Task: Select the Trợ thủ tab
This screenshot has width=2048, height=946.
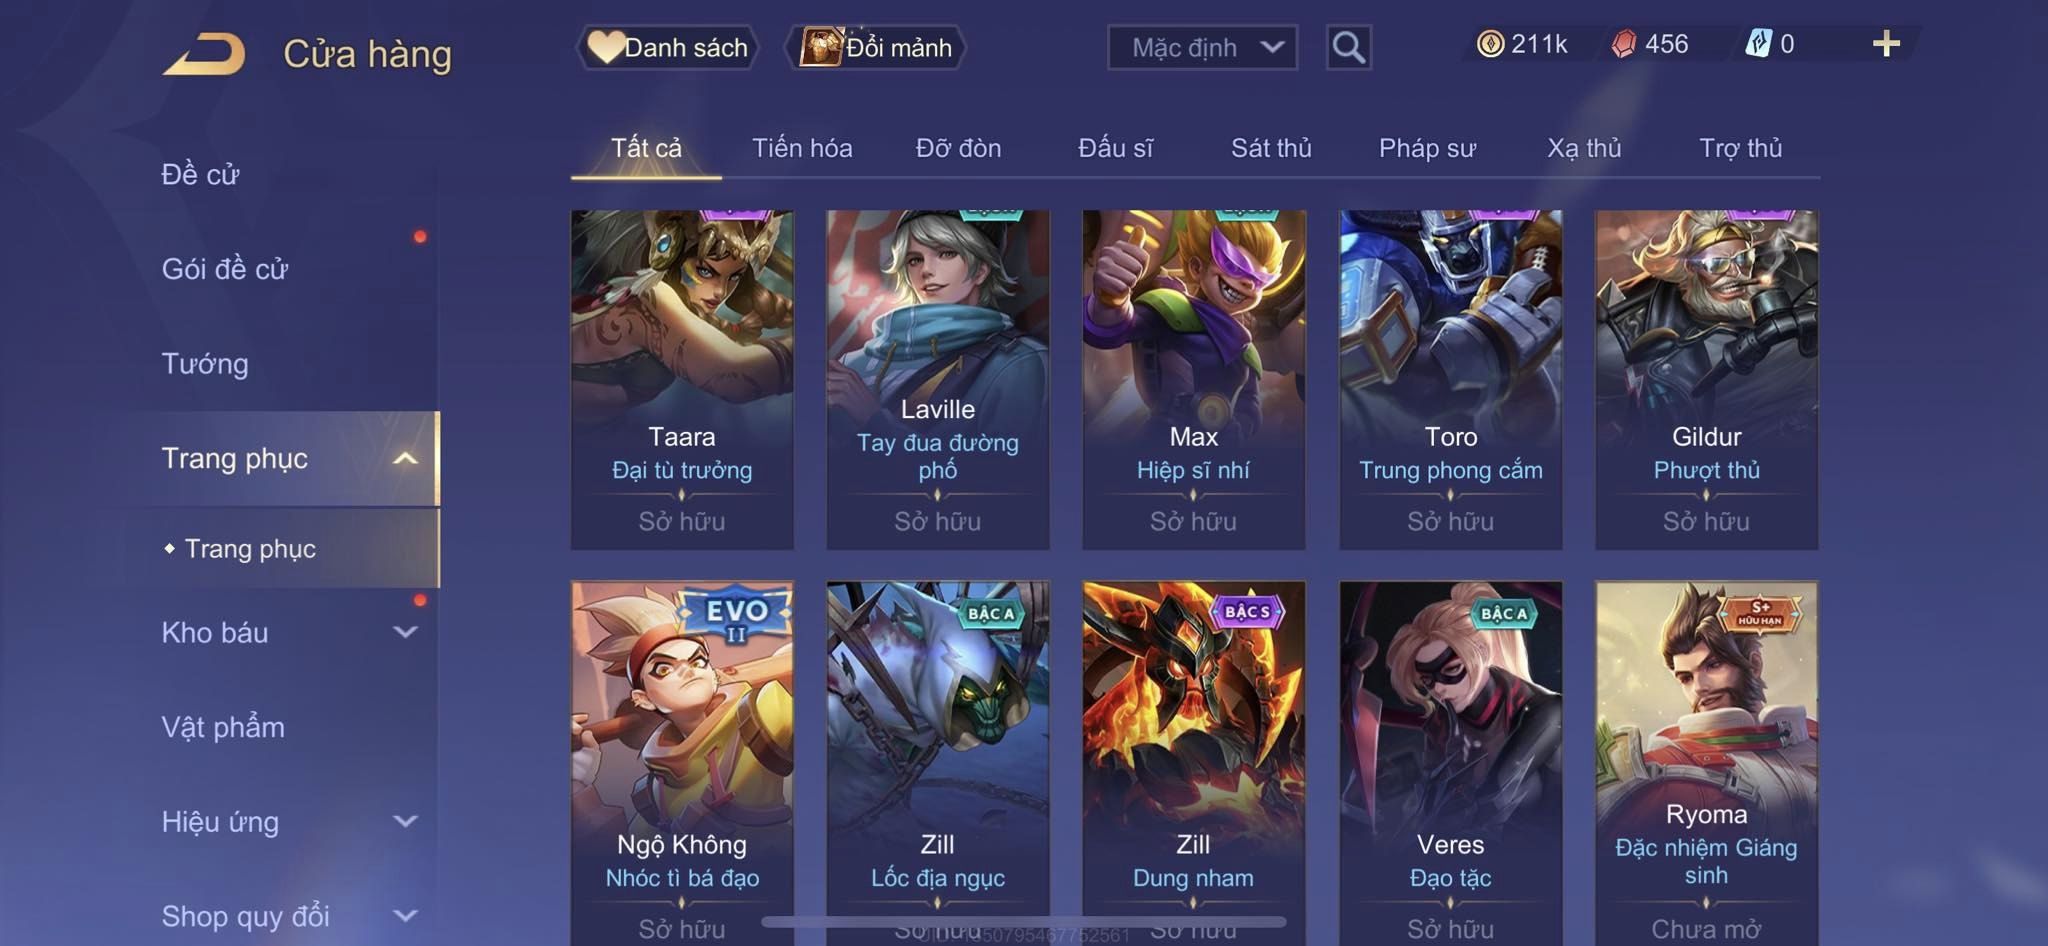Action: pyautogui.click(x=1740, y=148)
